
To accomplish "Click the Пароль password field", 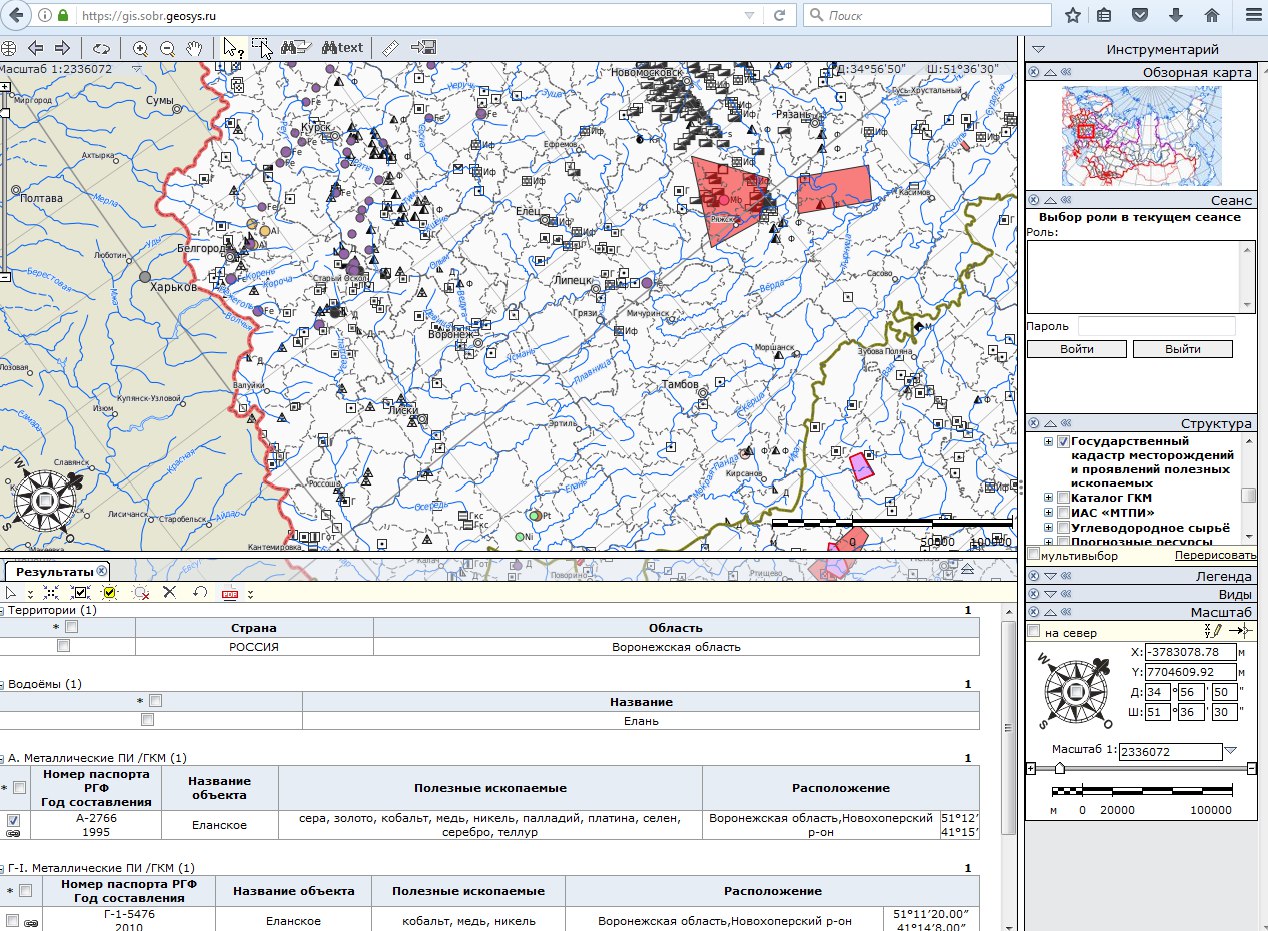I will (x=1156, y=326).
